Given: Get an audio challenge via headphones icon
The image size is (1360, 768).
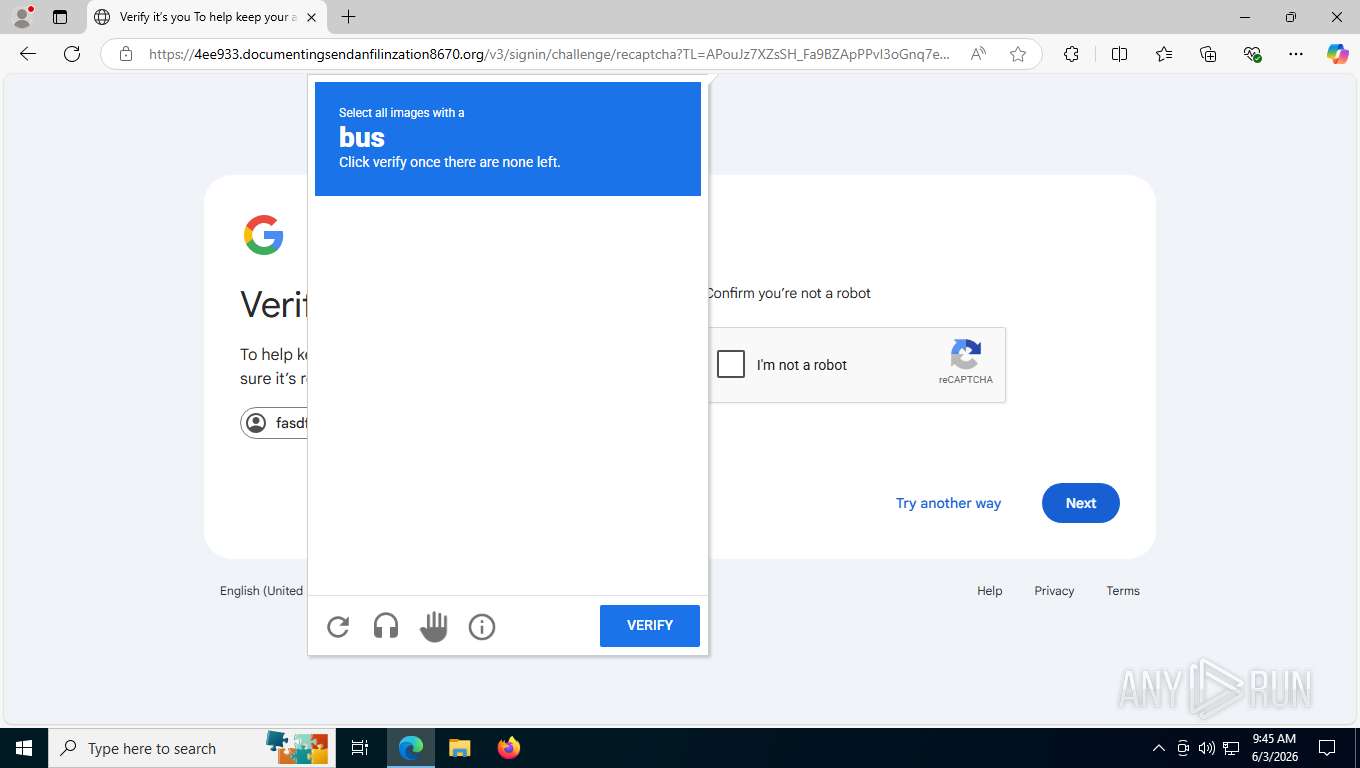Looking at the screenshot, I should click(386, 627).
